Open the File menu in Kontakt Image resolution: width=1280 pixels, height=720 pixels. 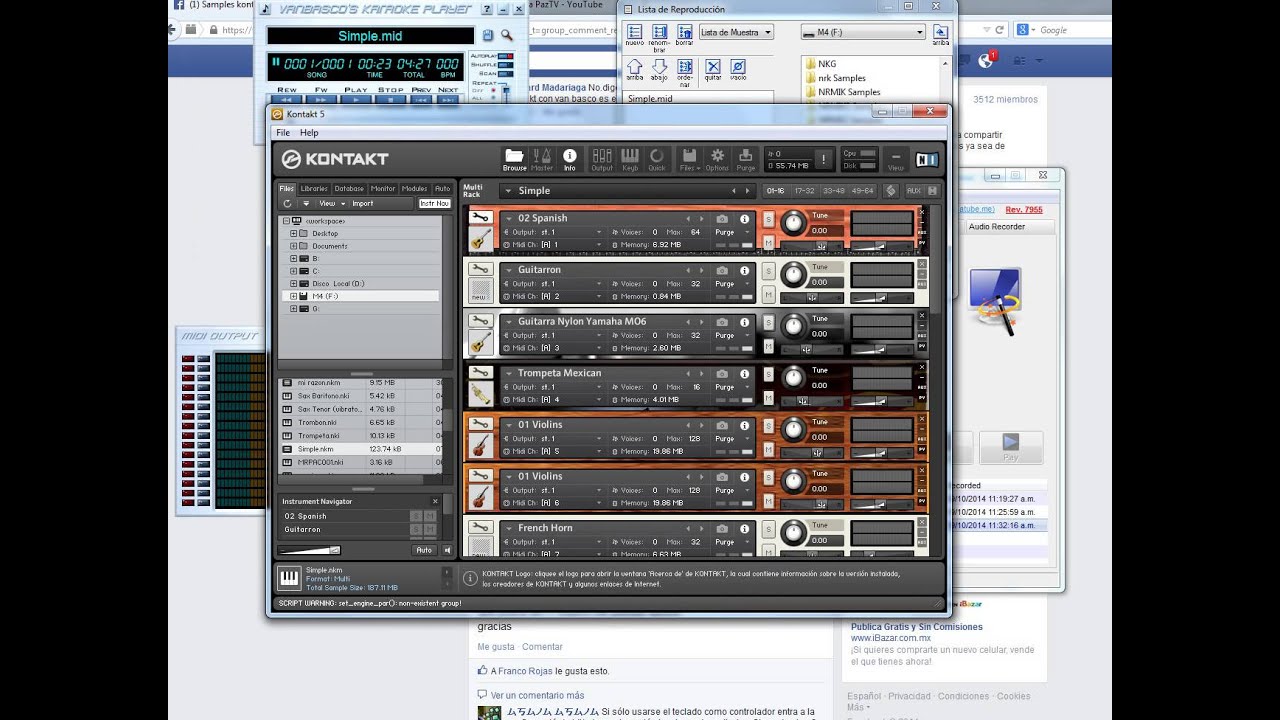283,132
